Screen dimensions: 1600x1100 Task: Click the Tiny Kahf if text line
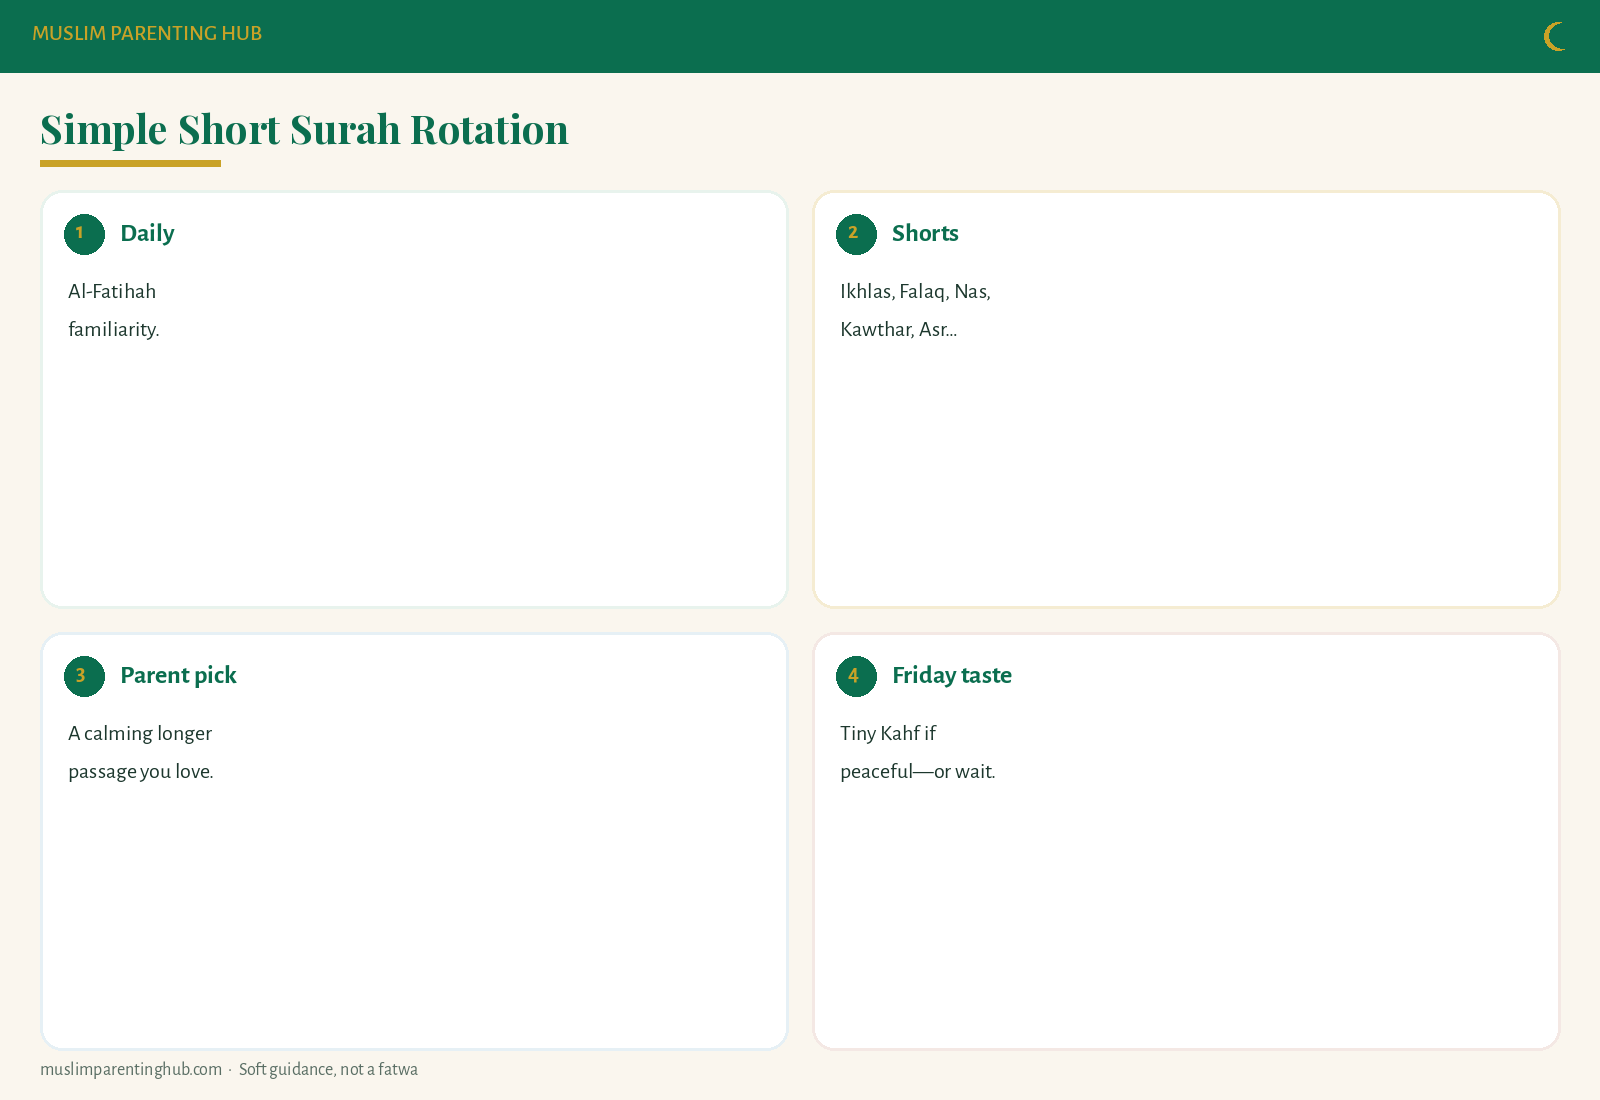coord(888,733)
